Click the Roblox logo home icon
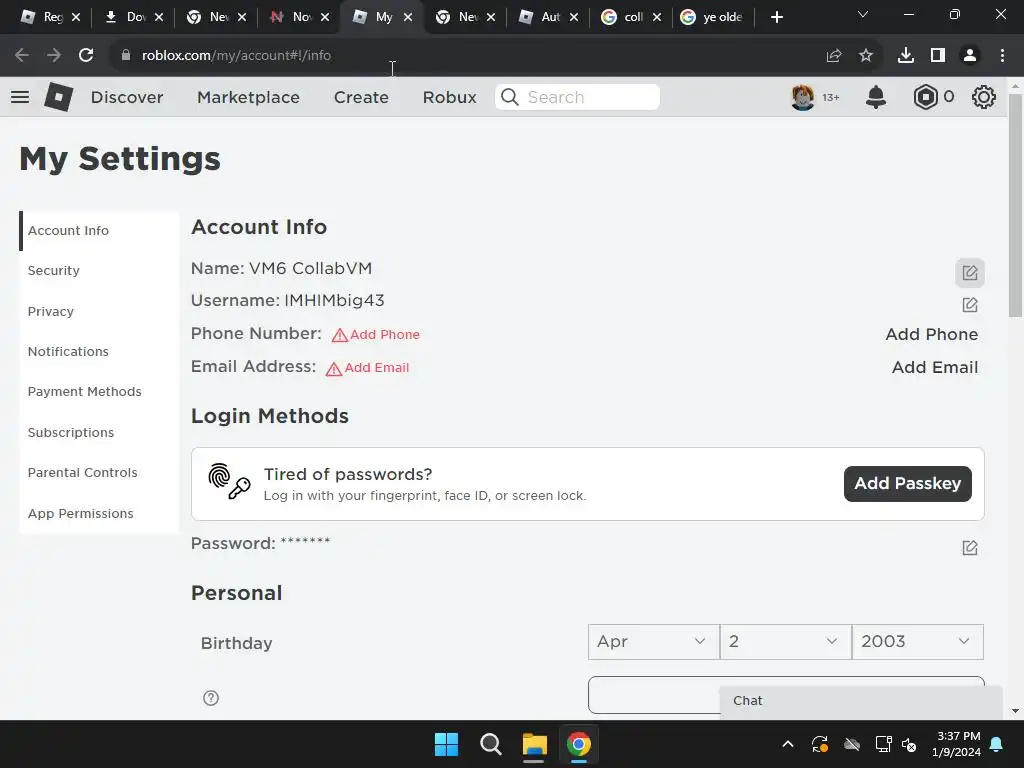This screenshot has width=1024, height=768. click(58, 97)
